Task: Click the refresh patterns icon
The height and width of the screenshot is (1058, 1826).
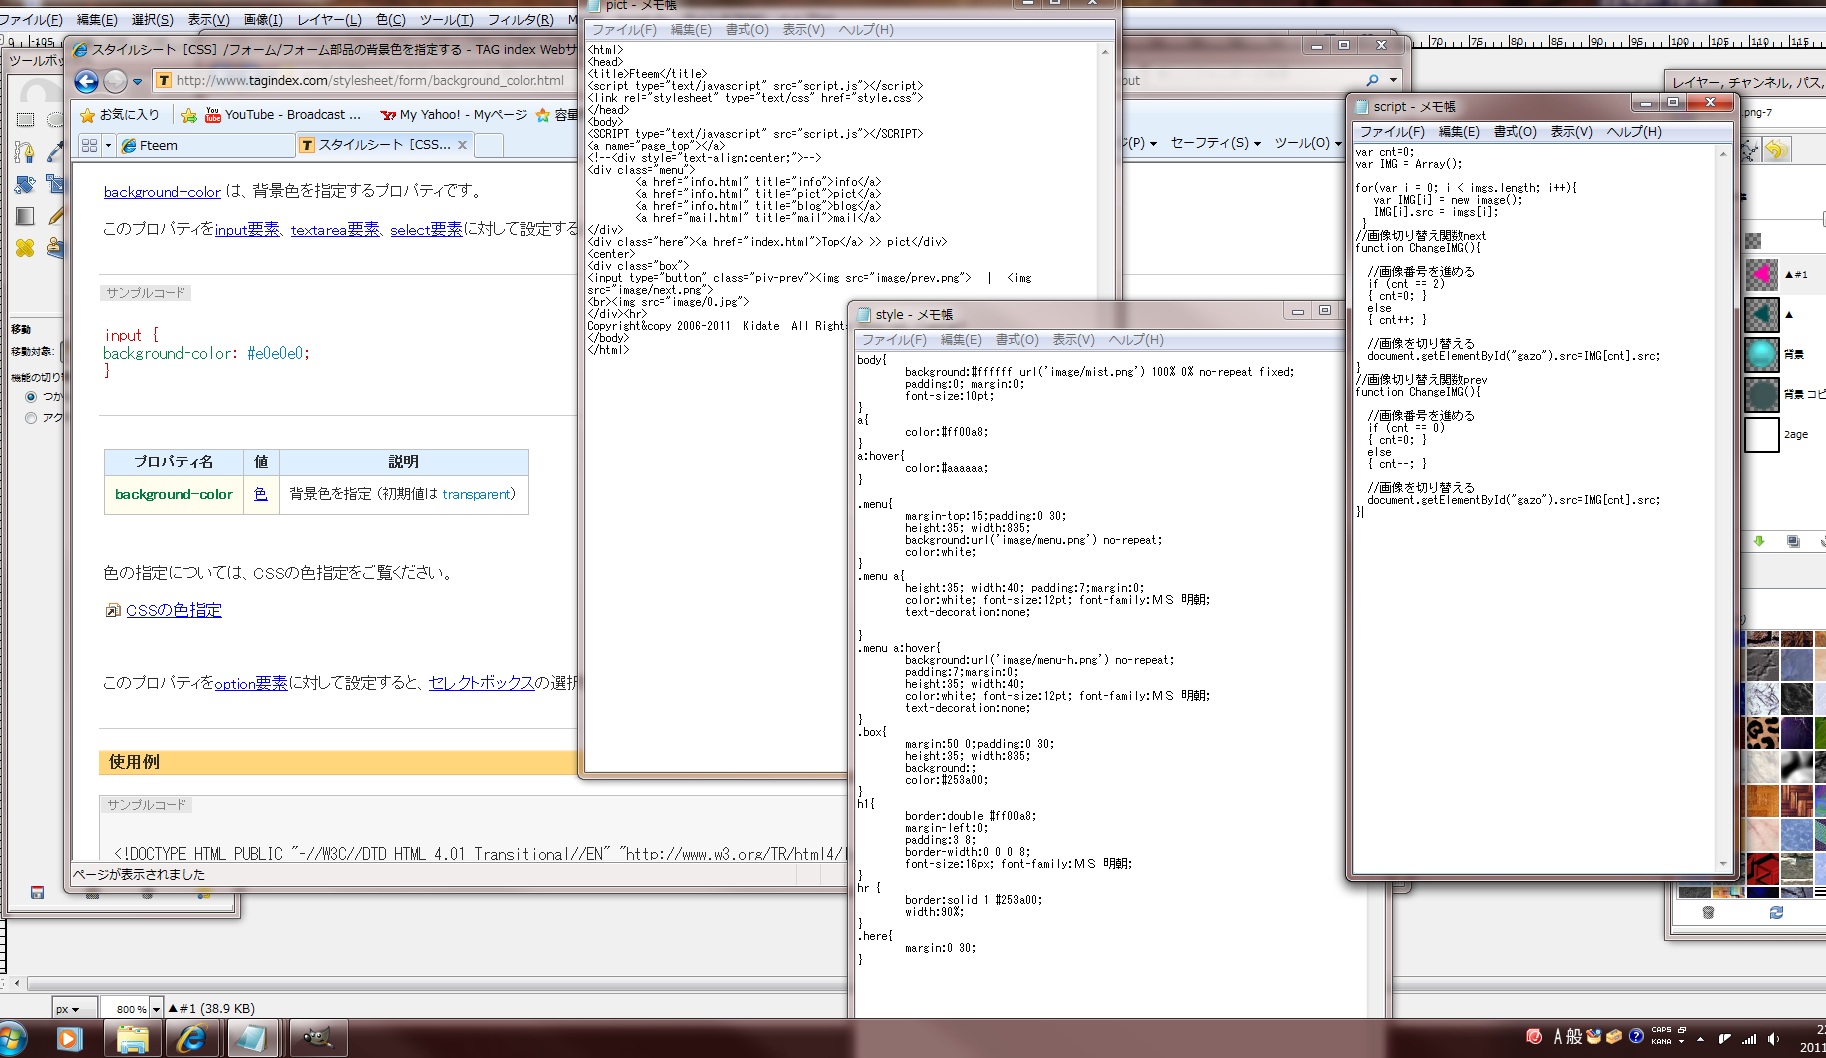Action: 1776,912
